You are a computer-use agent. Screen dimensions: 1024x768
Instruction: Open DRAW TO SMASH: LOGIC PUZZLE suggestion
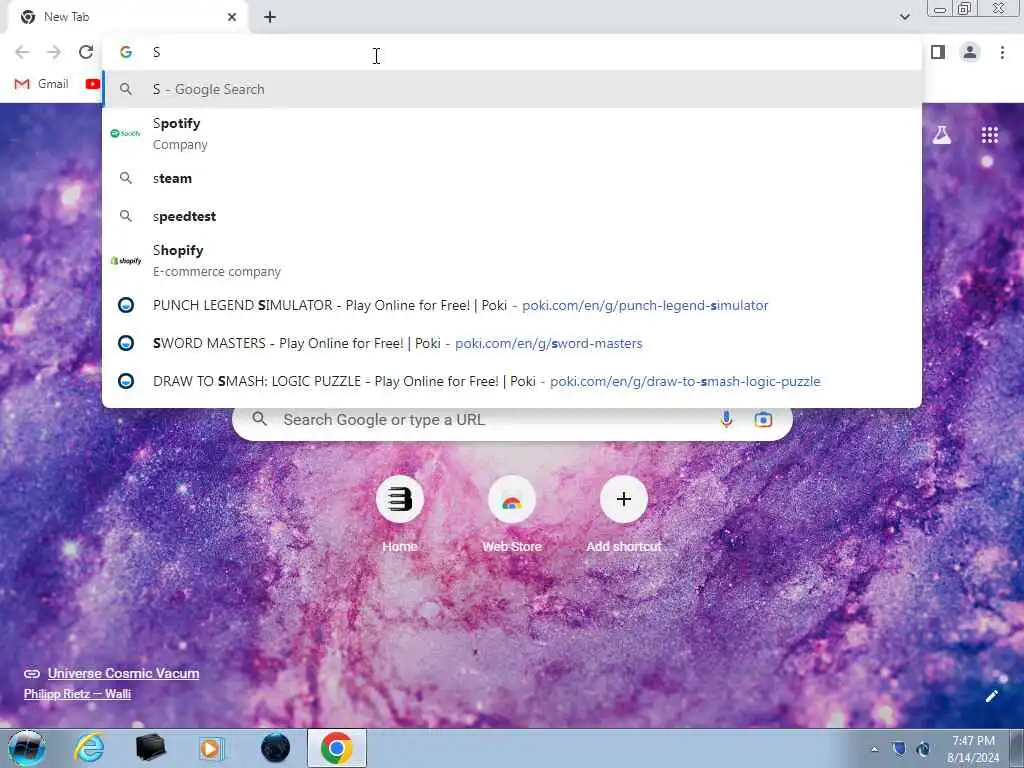coord(512,381)
